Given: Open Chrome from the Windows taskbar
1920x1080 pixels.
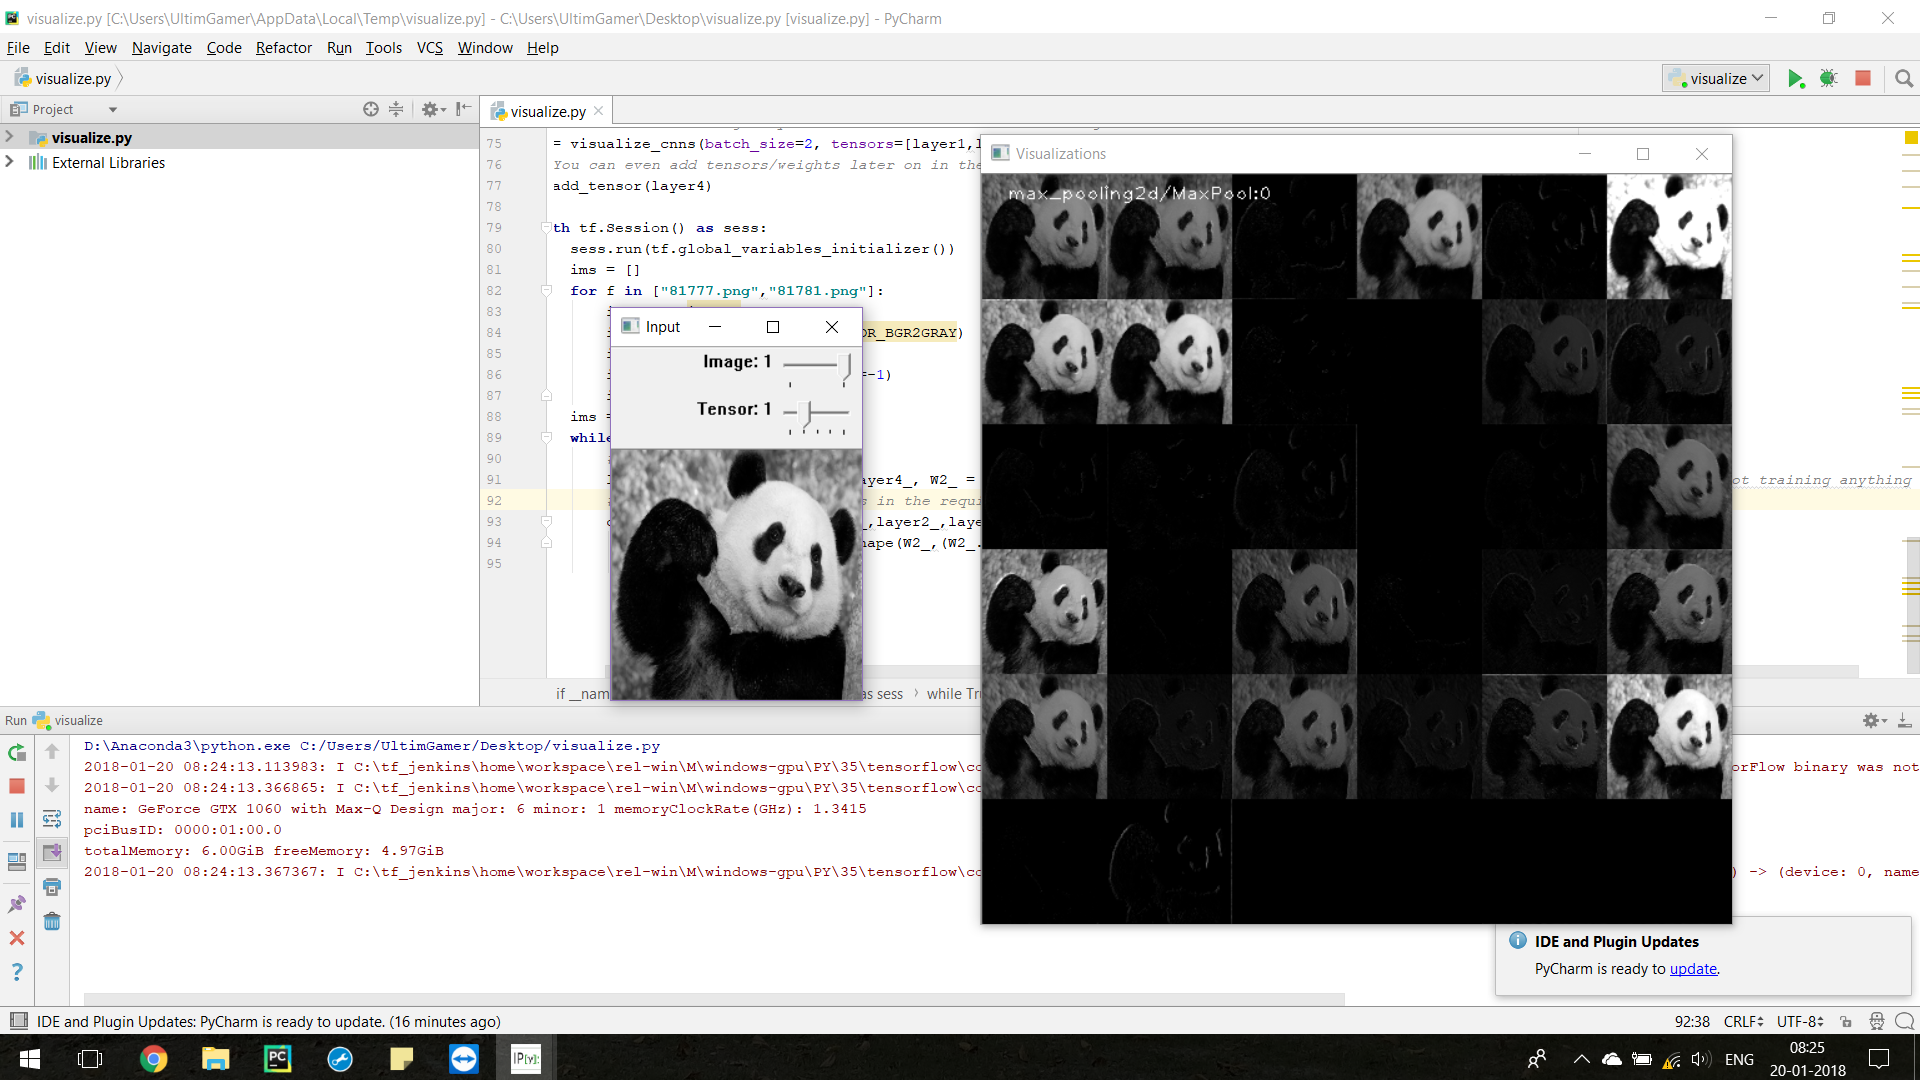Looking at the screenshot, I should tap(153, 1058).
